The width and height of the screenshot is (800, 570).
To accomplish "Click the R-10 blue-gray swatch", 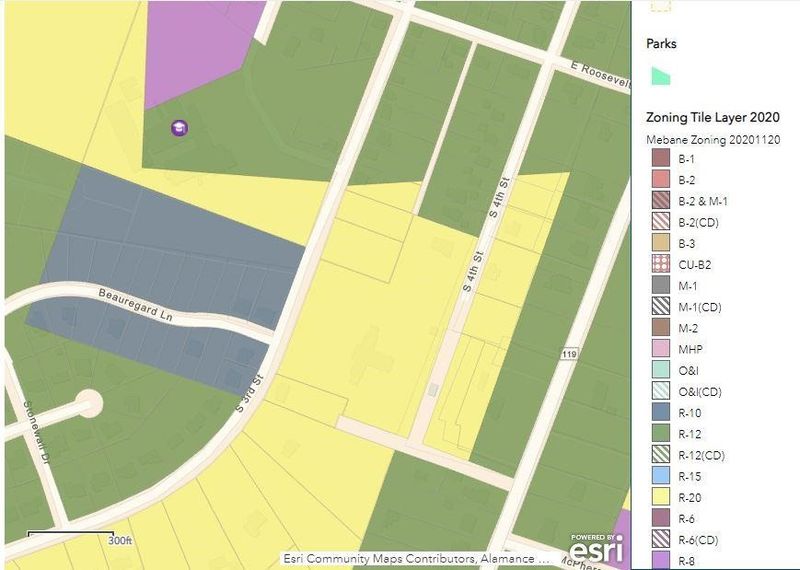I will click(661, 412).
